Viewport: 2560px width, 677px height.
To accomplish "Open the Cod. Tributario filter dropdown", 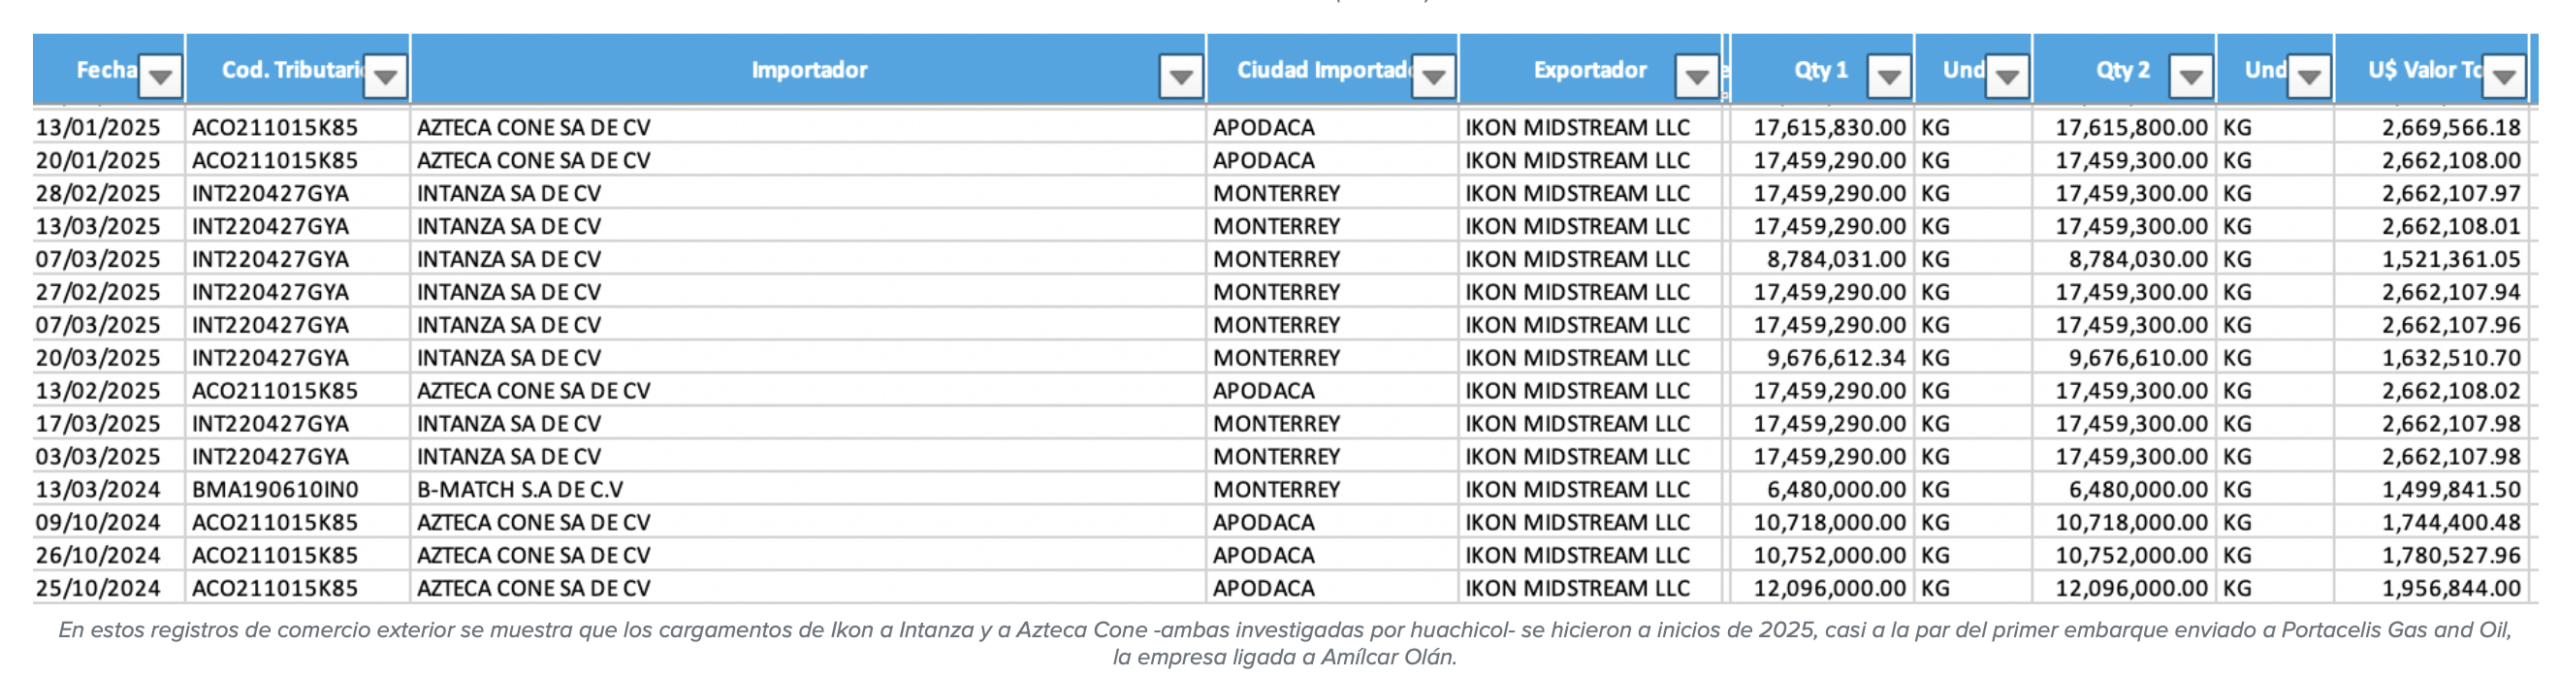I will pos(385,76).
